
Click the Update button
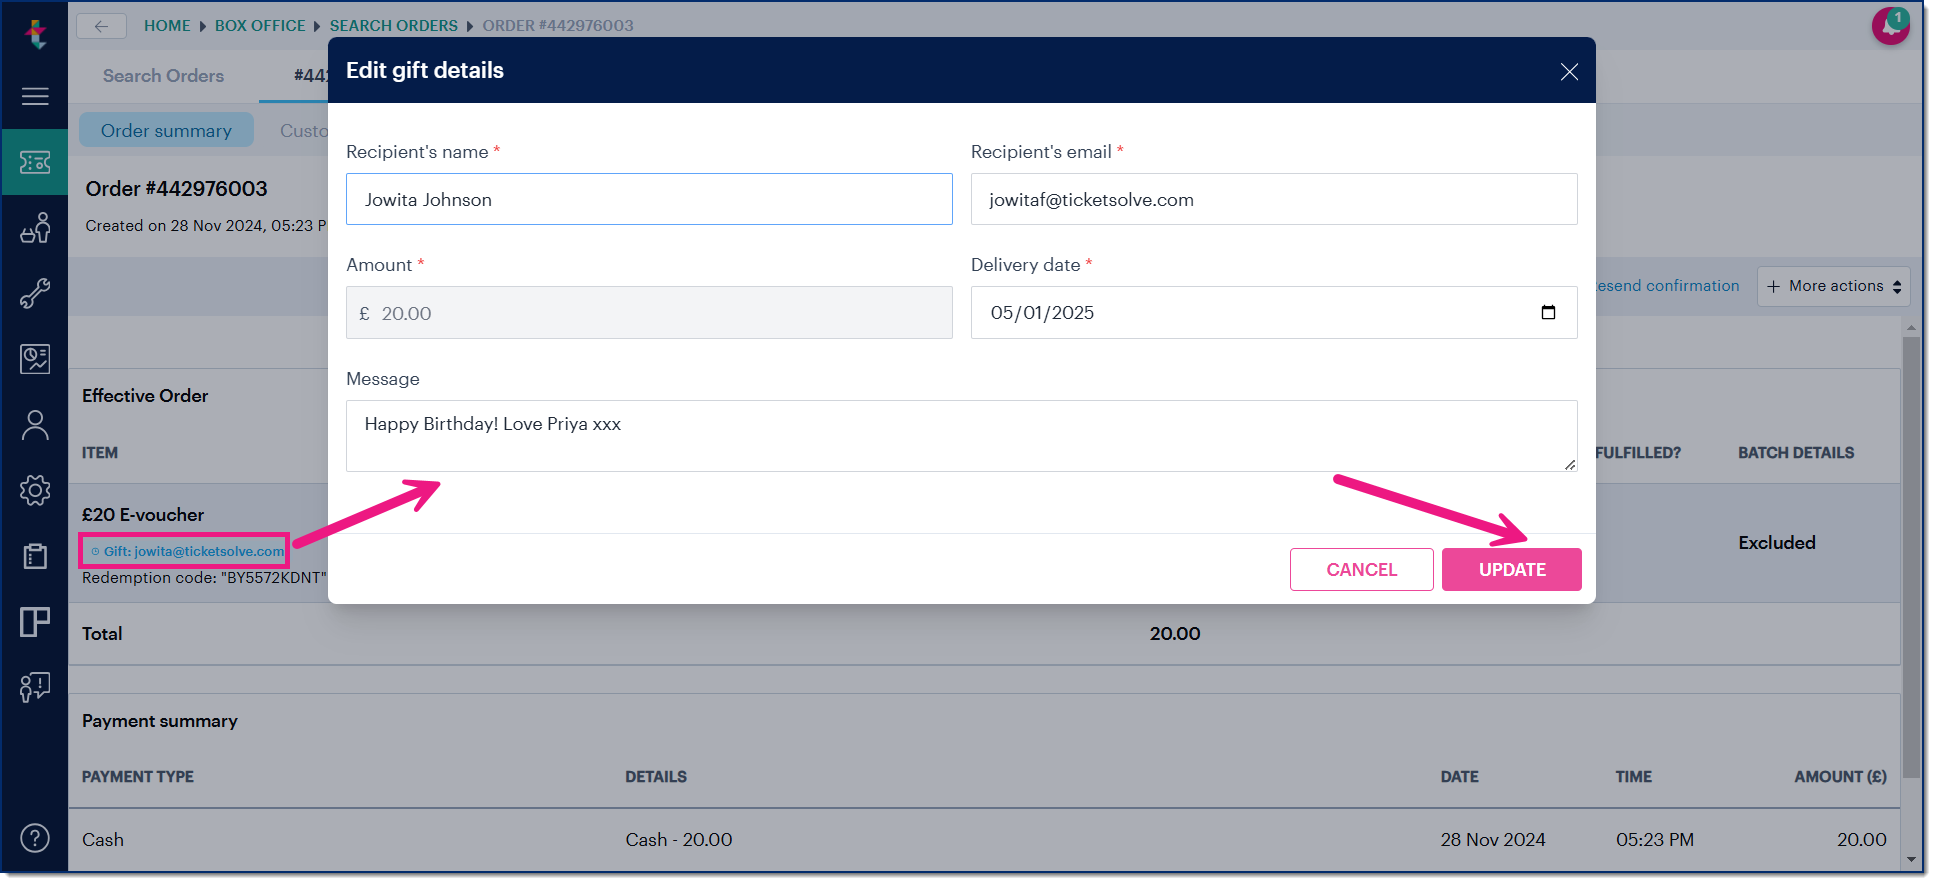(1511, 569)
